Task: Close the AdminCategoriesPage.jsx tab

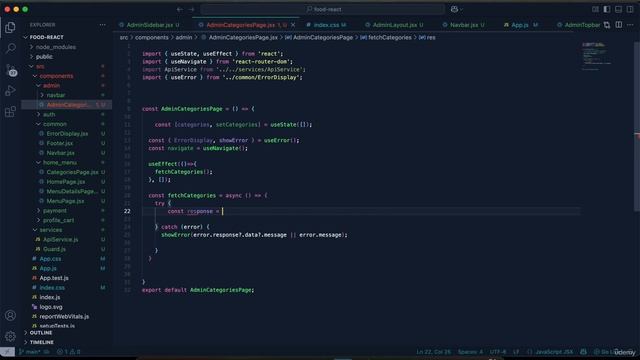Action: click(293, 25)
